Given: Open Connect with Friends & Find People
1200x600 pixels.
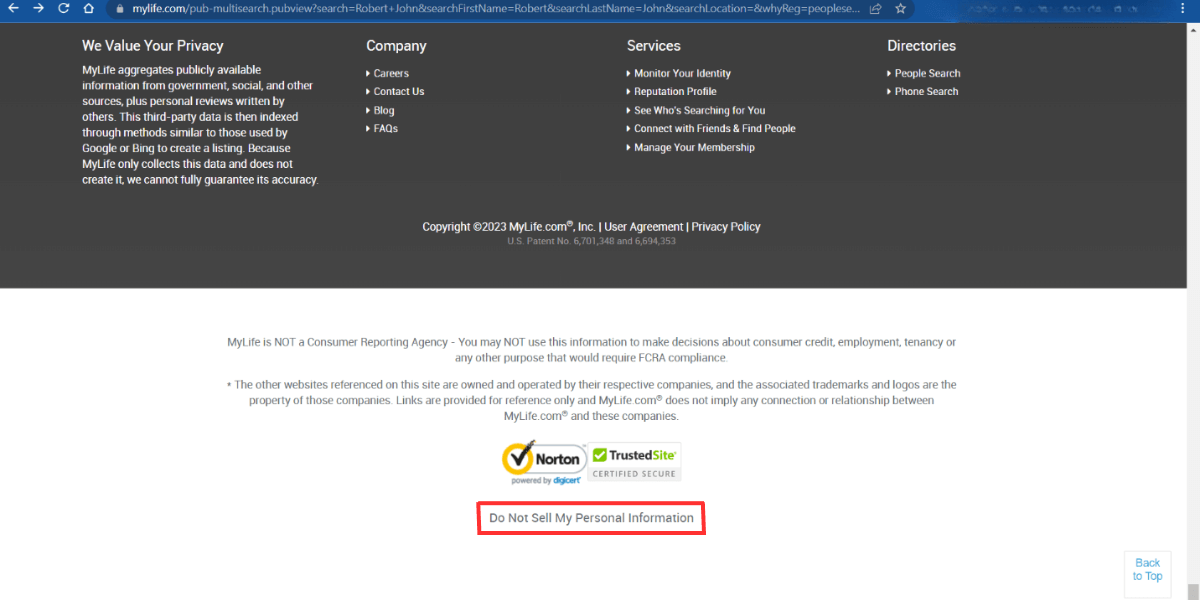Looking at the screenshot, I should [x=715, y=128].
